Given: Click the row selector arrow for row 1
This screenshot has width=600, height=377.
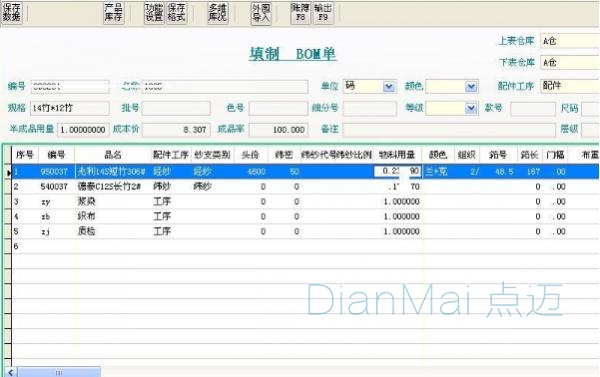Looking at the screenshot, I should (8, 172).
